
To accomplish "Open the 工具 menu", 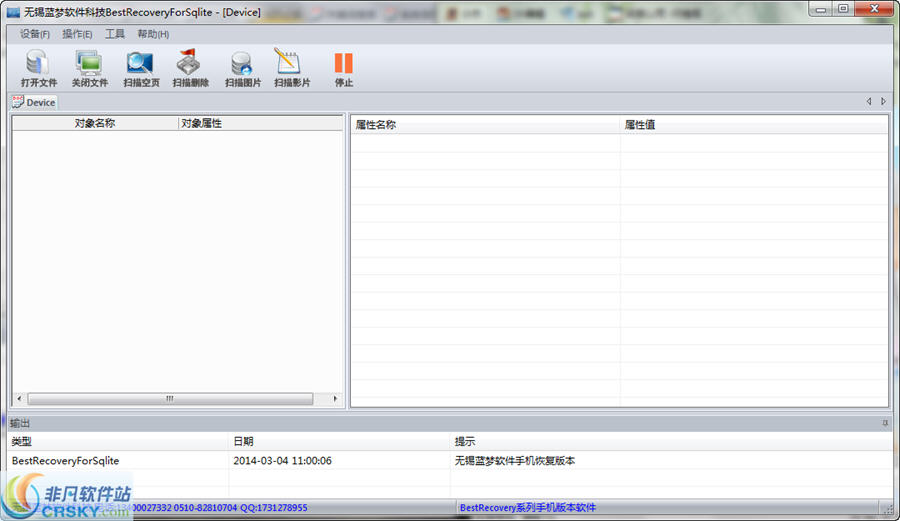I will (115, 34).
